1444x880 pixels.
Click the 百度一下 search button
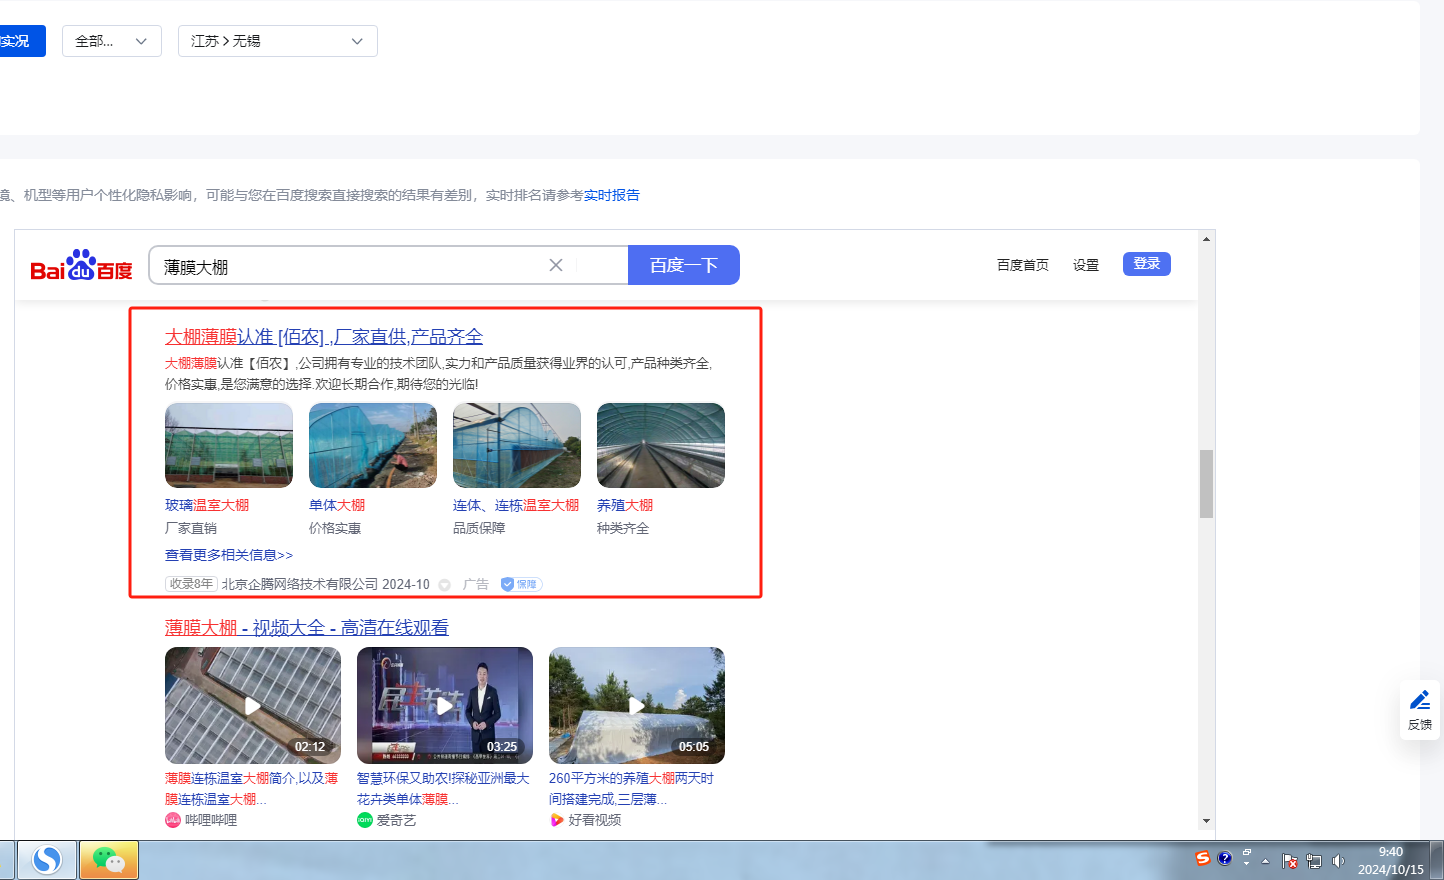(x=684, y=265)
